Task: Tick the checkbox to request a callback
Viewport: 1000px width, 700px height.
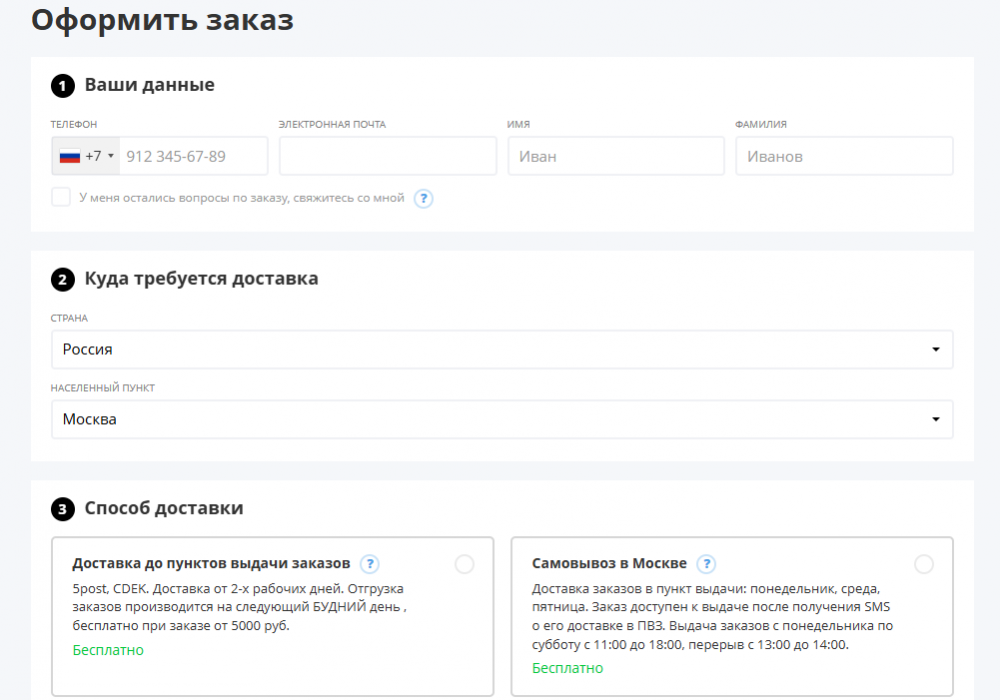Action: [x=61, y=197]
